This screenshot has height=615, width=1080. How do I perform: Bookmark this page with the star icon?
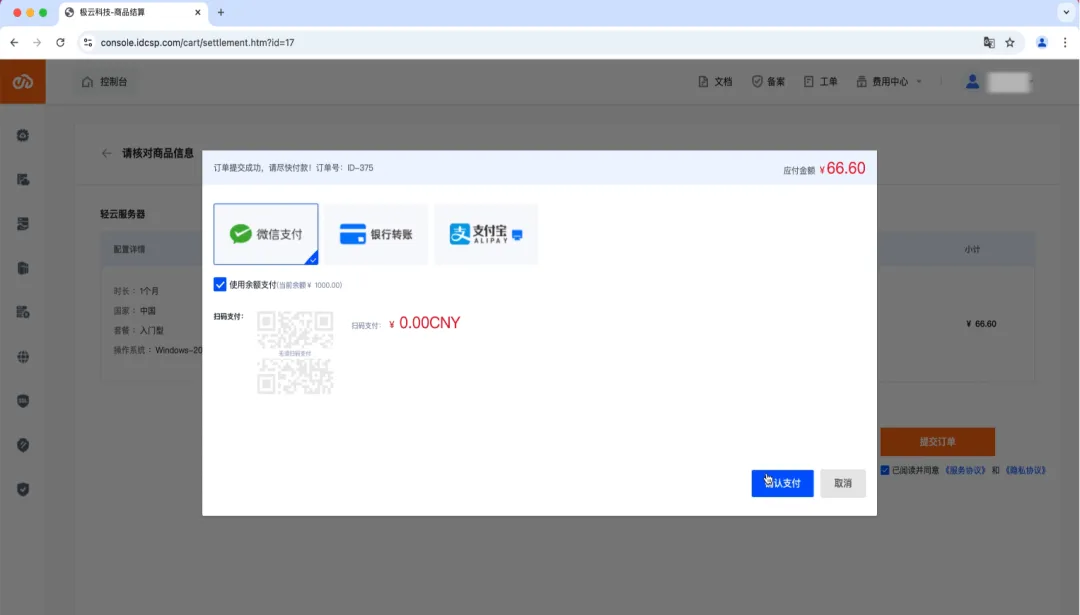1010,43
